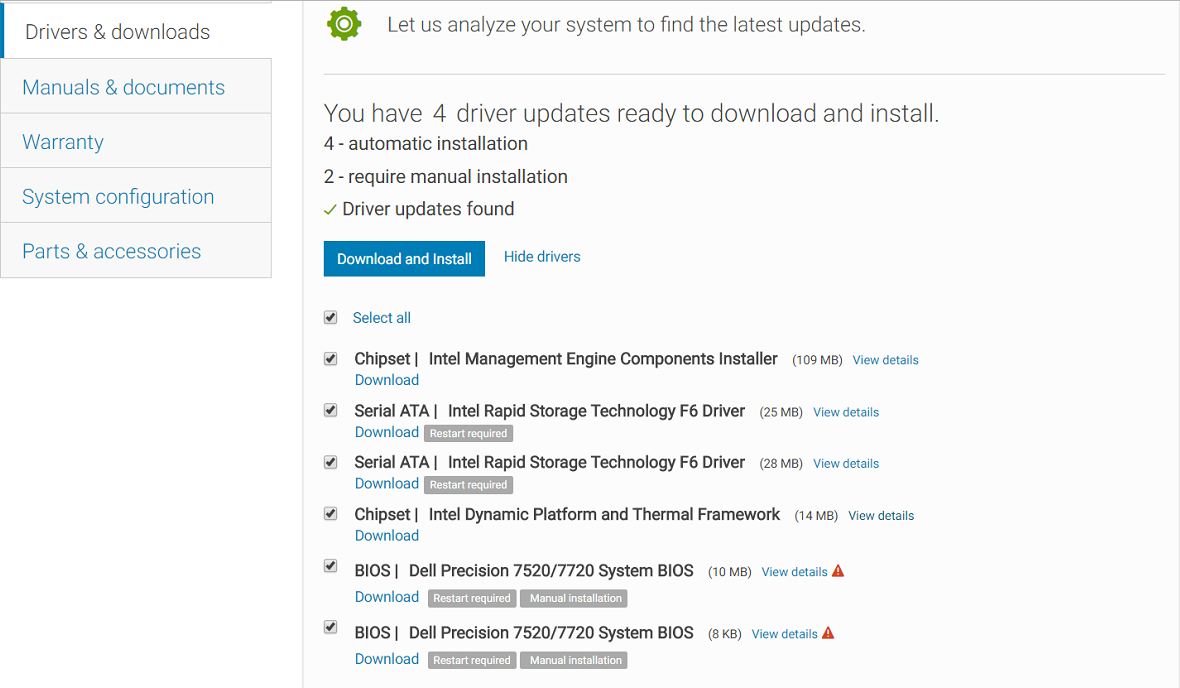View details of 25 MB Rapid Storage Driver
Image resolution: width=1180 pixels, height=688 pixels.
pos(846,412)
